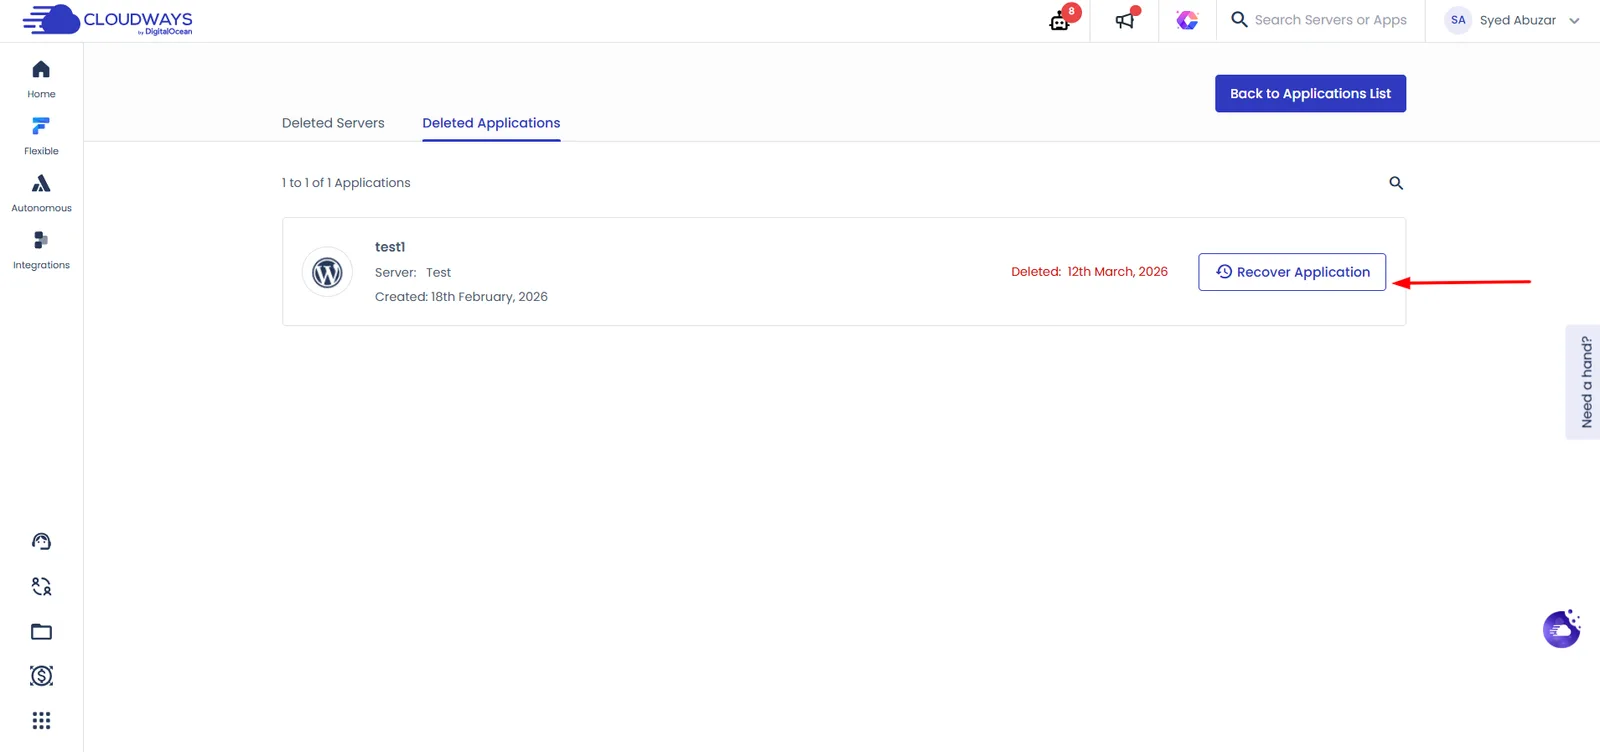Click the test1 application name
The image size is (1600, 752).
[390, 247]
